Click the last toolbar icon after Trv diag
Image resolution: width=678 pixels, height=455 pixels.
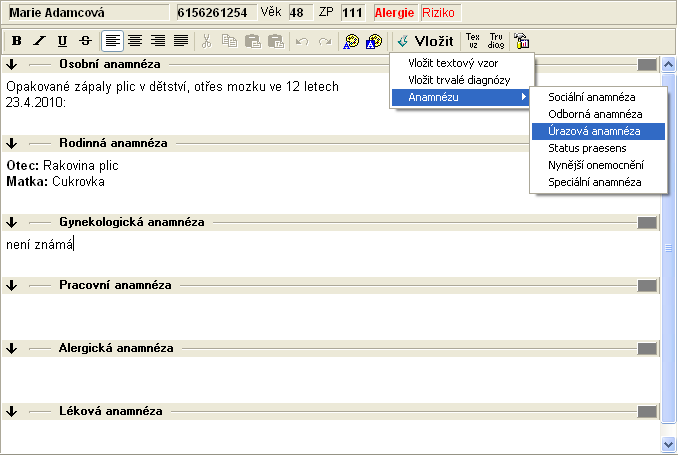click(x=521, y=41)
